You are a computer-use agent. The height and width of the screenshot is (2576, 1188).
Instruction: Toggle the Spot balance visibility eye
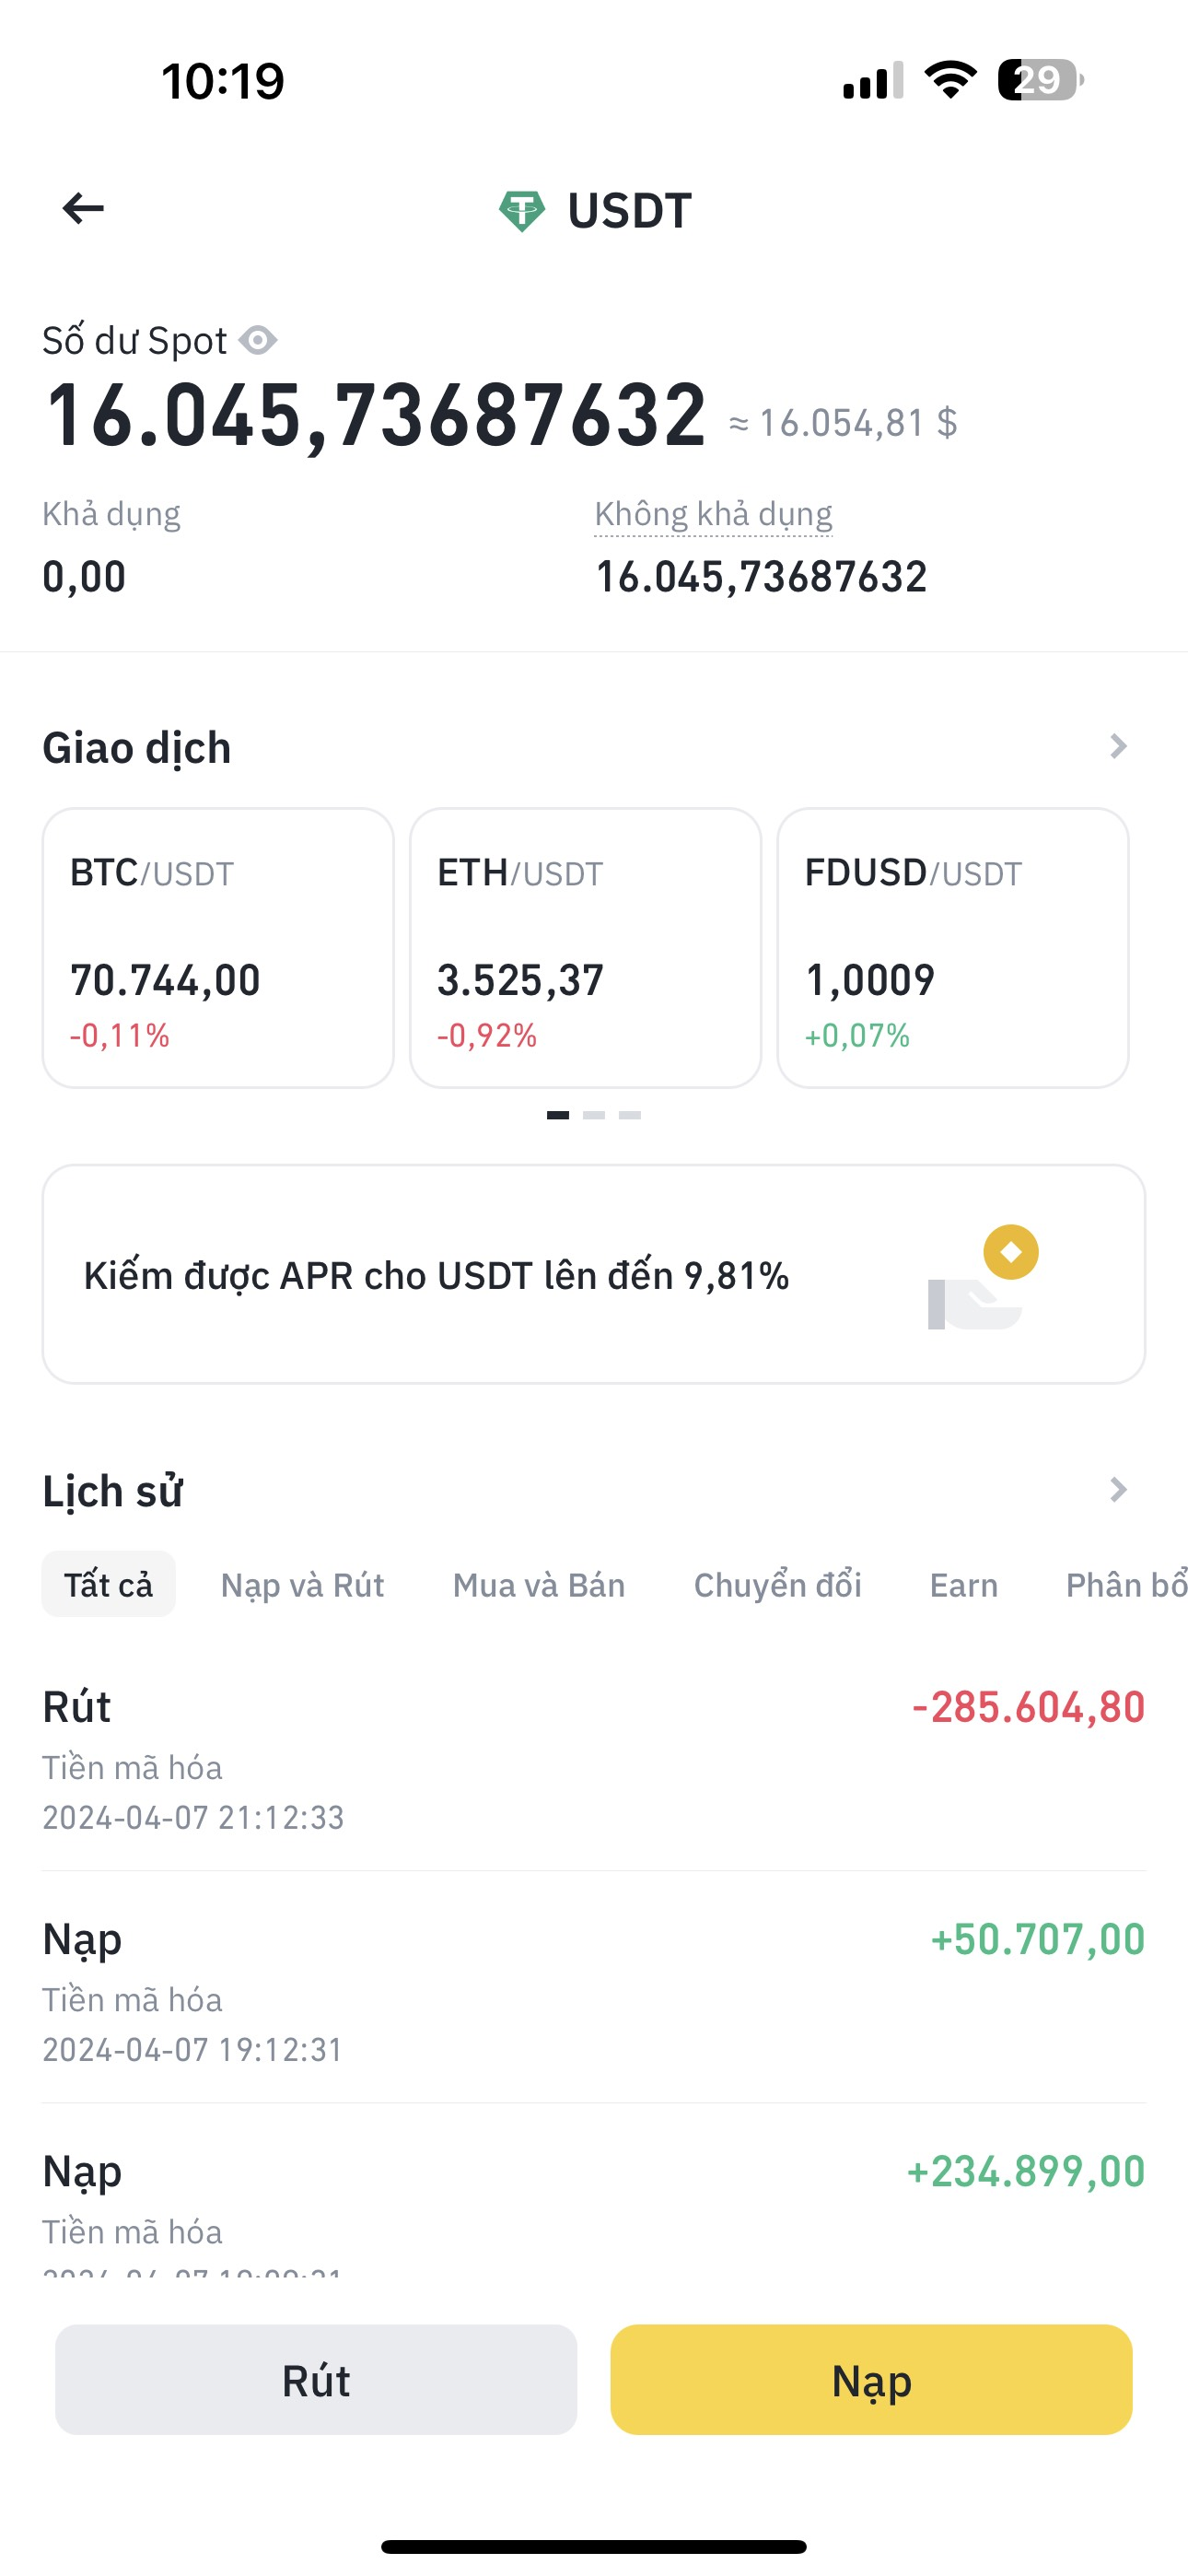click(x=258, y=341)
